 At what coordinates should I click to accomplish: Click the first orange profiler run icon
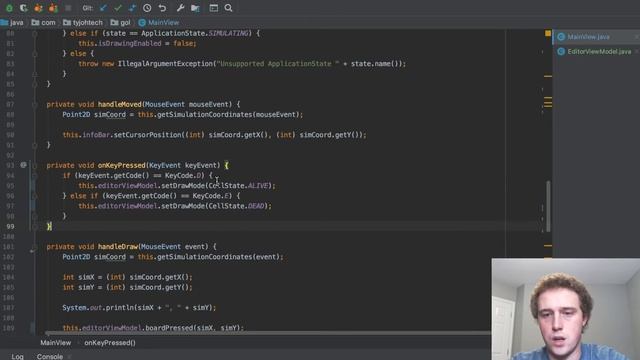(x=38, y=8)
